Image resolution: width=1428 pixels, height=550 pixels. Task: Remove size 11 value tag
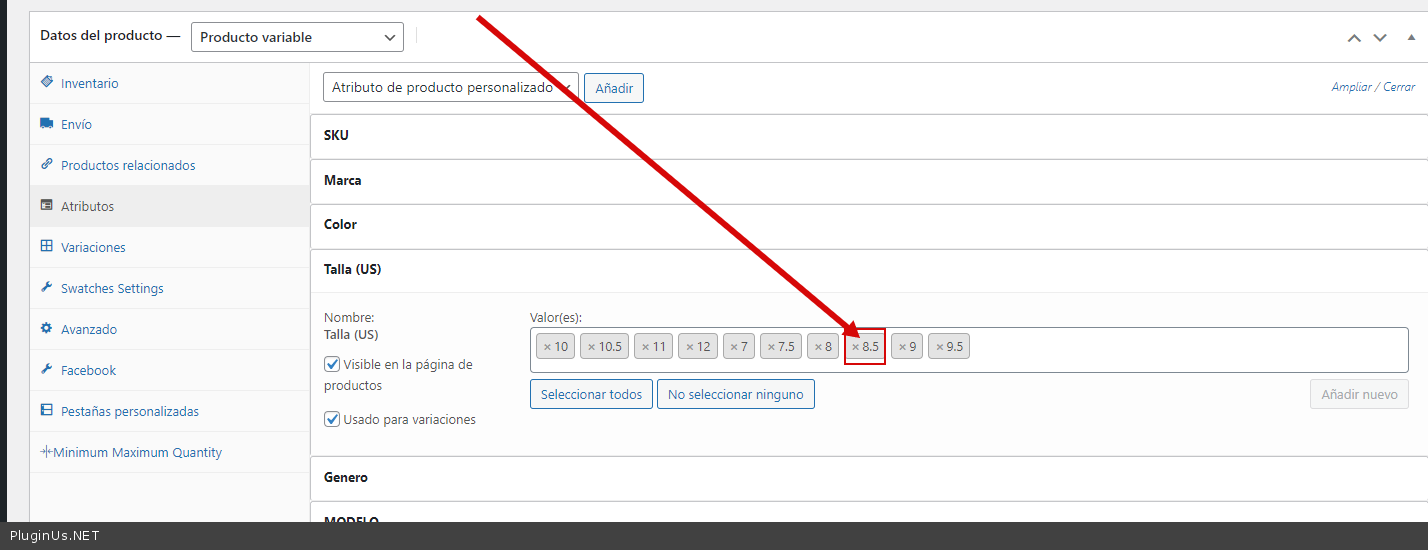click(x=644, y=347)
